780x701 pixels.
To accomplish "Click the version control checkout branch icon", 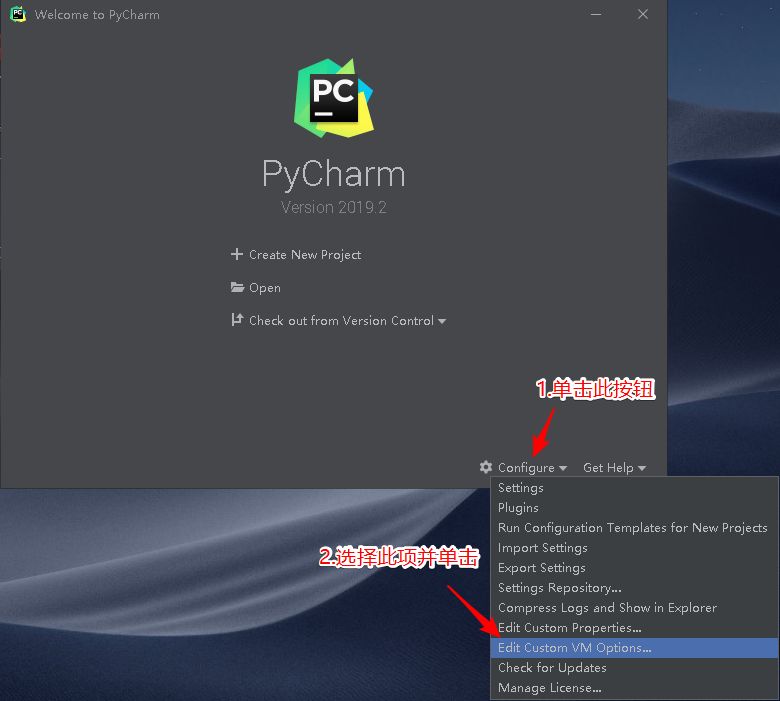I will 237,320.
